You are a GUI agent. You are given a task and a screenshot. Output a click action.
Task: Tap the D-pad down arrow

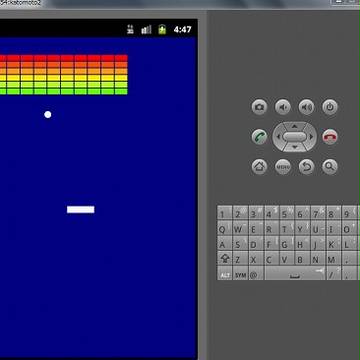295,147
